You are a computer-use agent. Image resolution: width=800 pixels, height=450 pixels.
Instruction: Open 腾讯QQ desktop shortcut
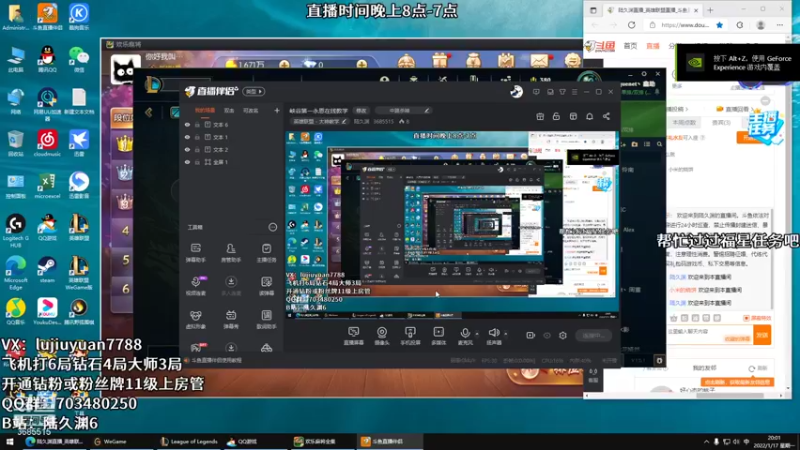pyautogui.click(x=47, y=59)
